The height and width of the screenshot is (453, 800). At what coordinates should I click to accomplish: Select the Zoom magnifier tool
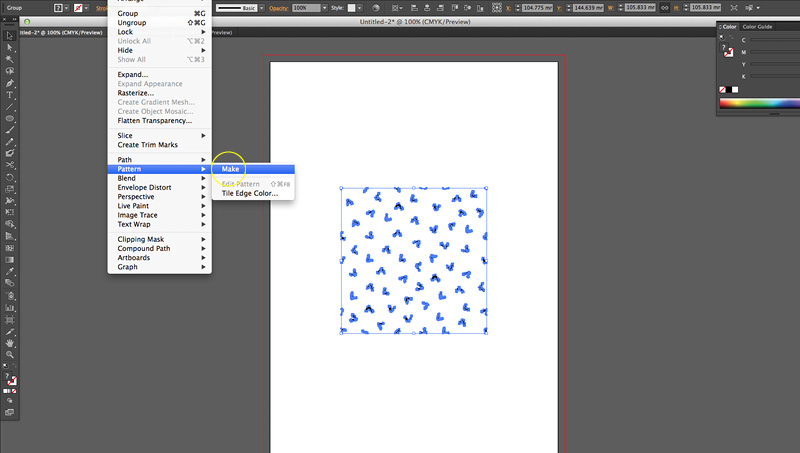pyautogui.click(x=10, y=355)
